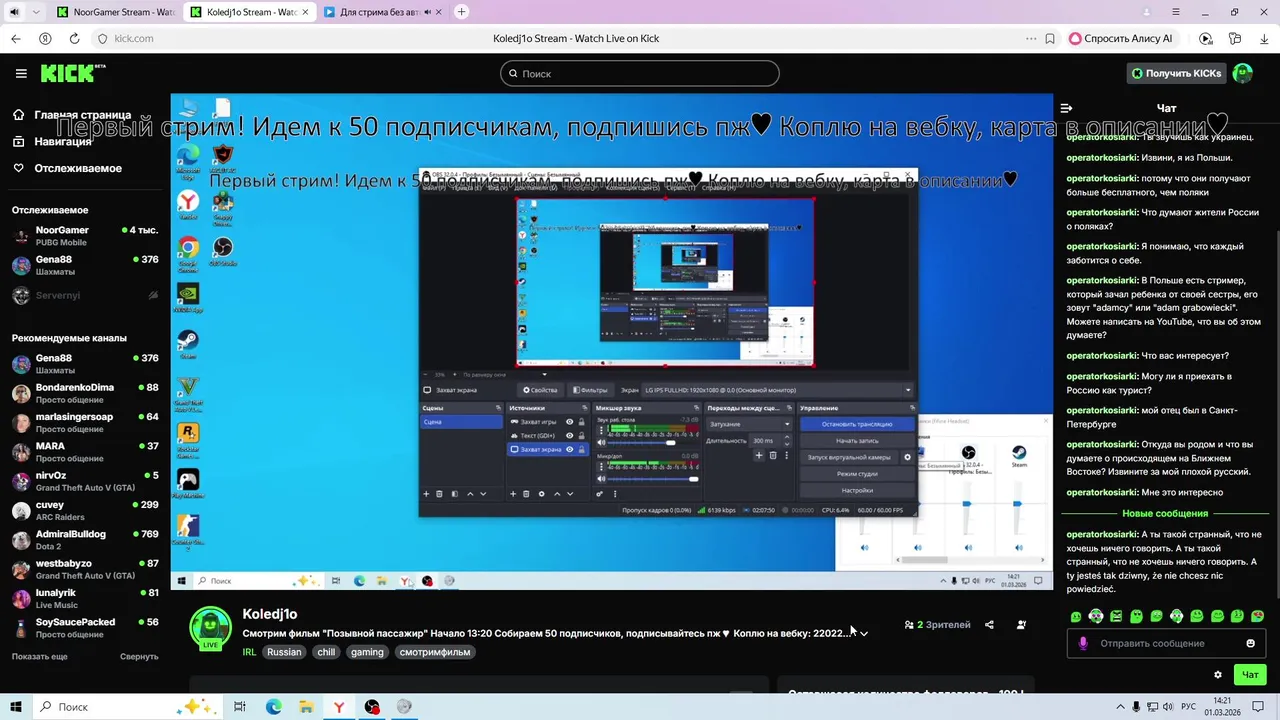The image size is (1280, 720).
Task: Show more recommended channels
Action: [x=40, y=656]
